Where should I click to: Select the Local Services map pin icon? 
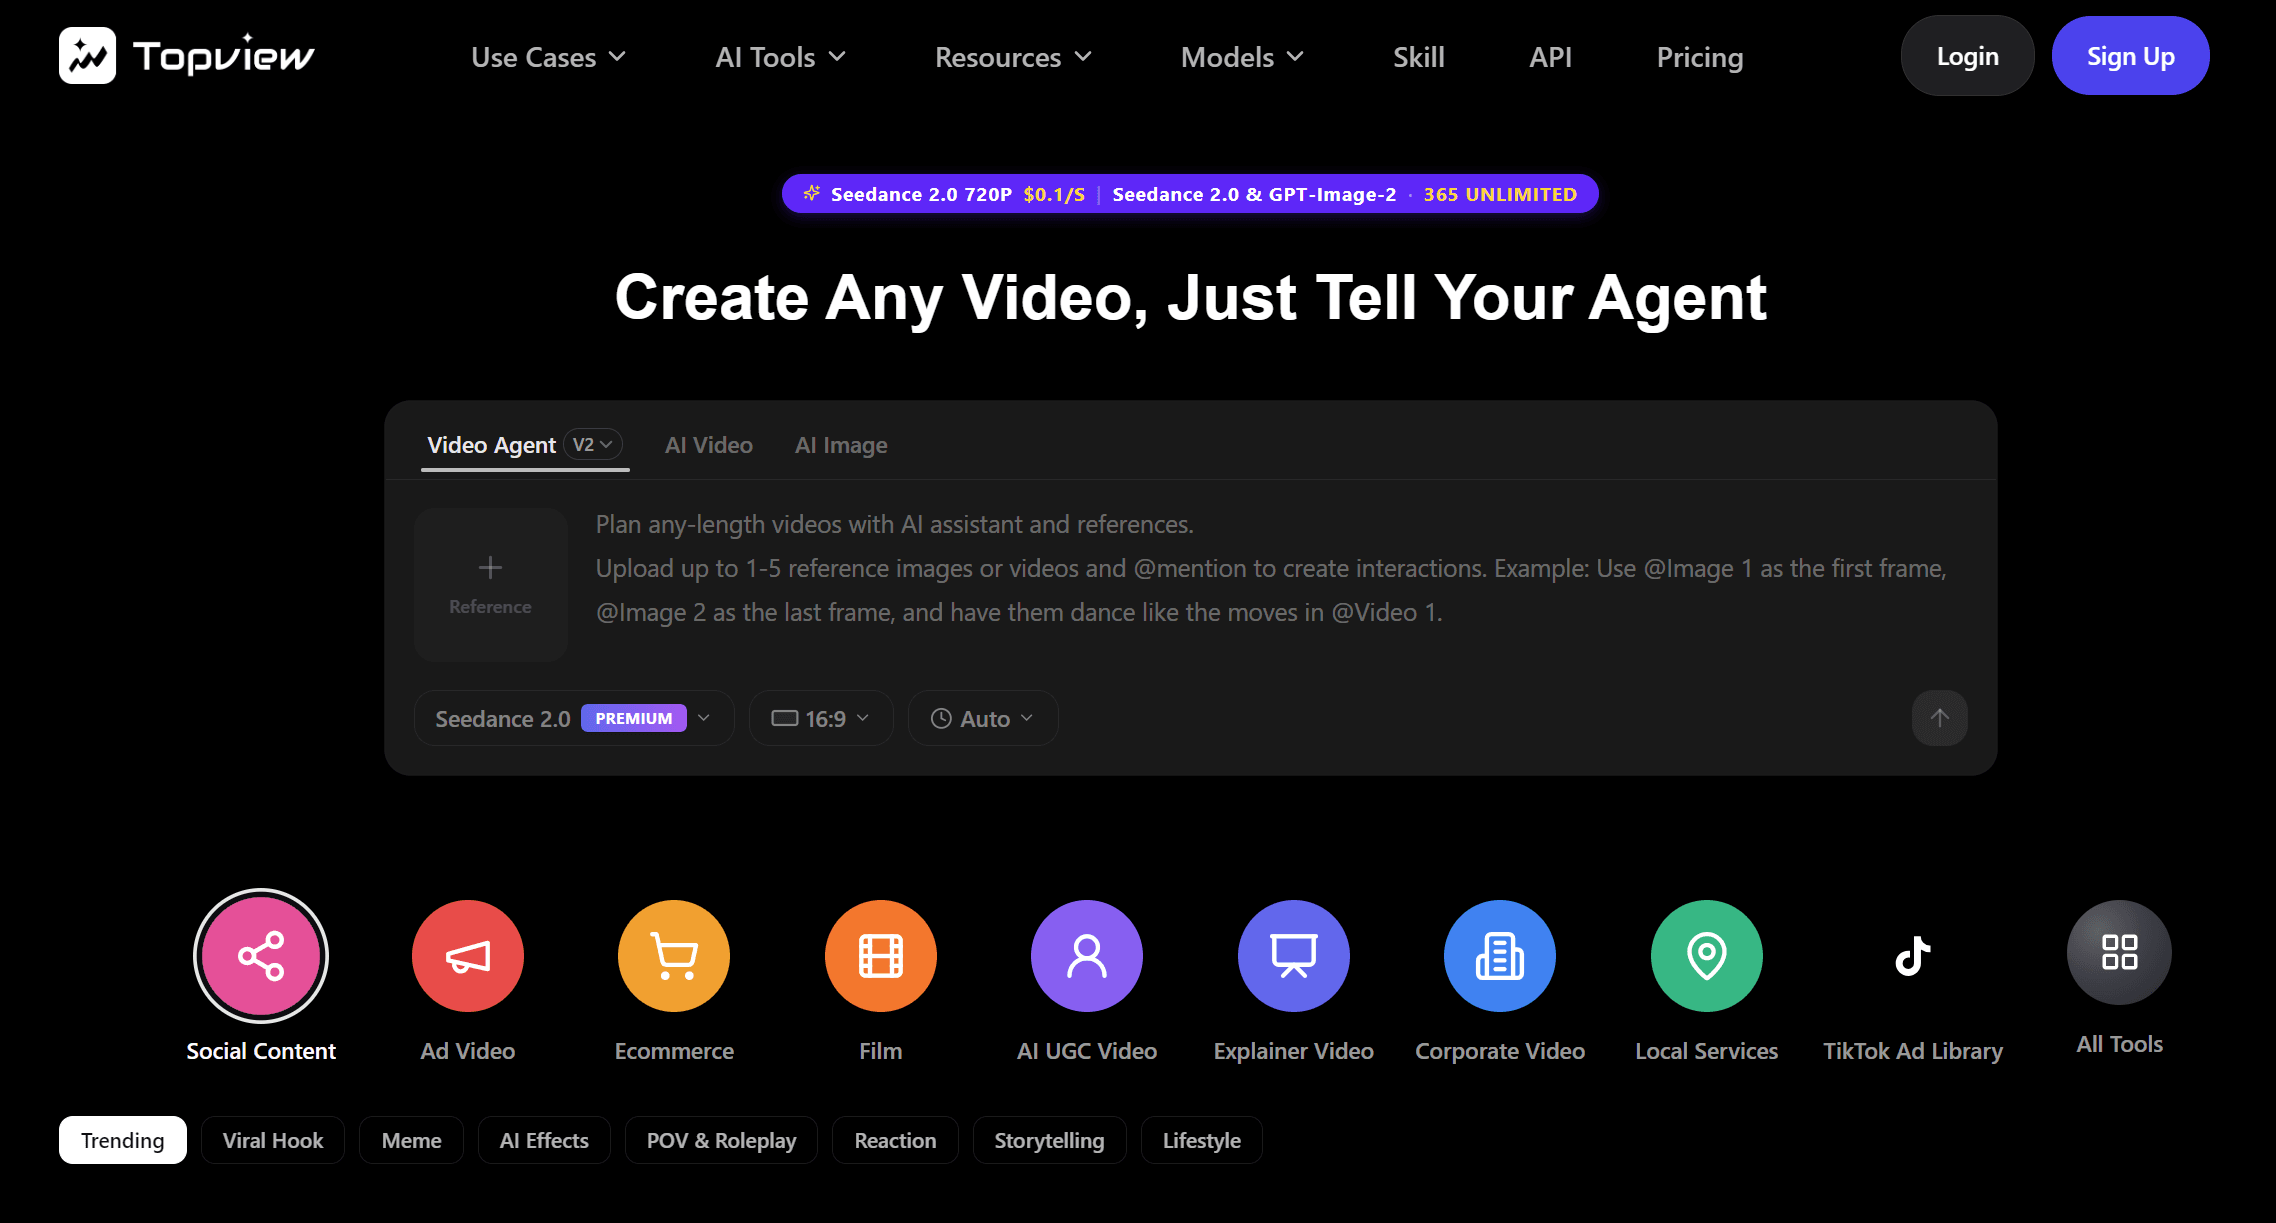tap(1707, 956)
